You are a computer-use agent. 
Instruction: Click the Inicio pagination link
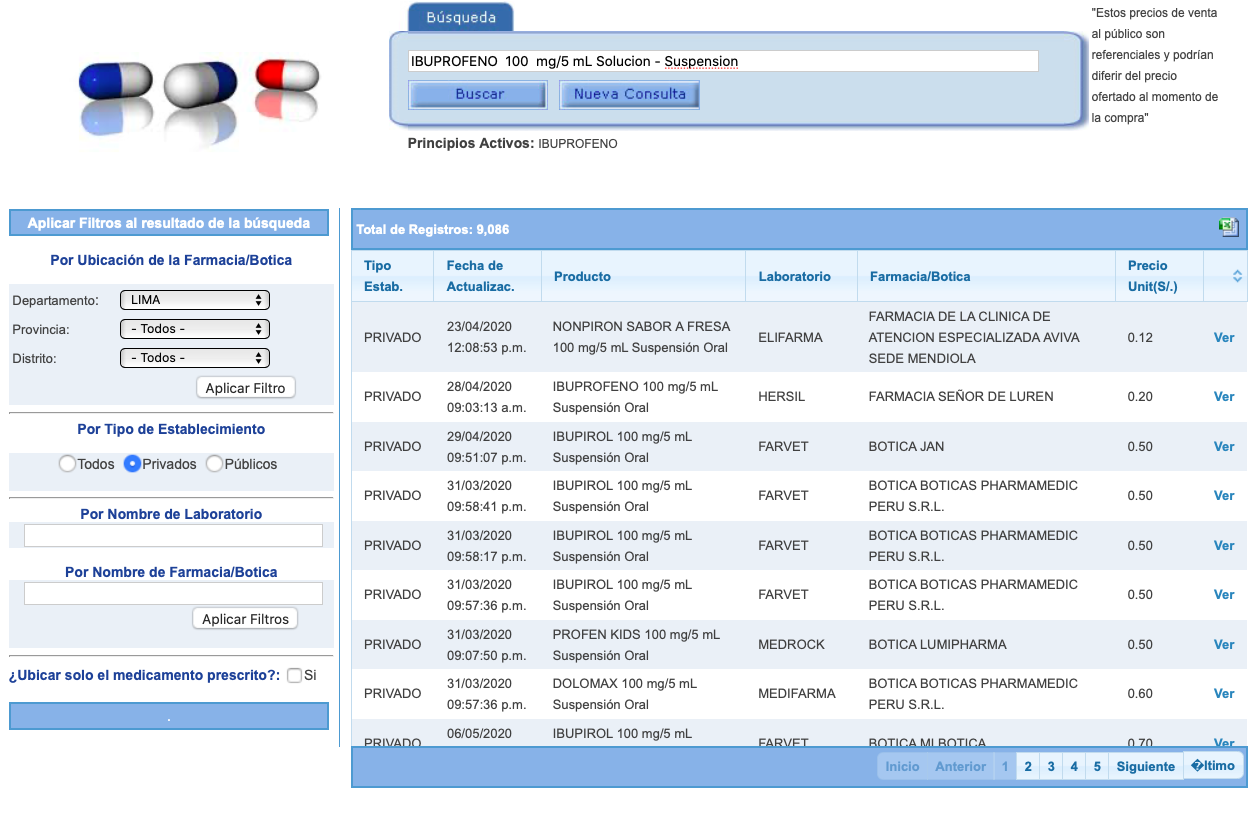pos(902,767)
